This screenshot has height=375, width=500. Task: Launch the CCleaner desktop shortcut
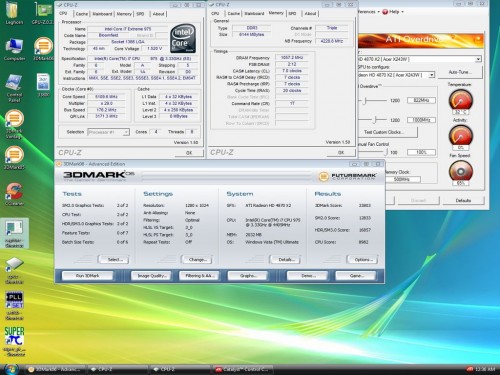point(14,194)
